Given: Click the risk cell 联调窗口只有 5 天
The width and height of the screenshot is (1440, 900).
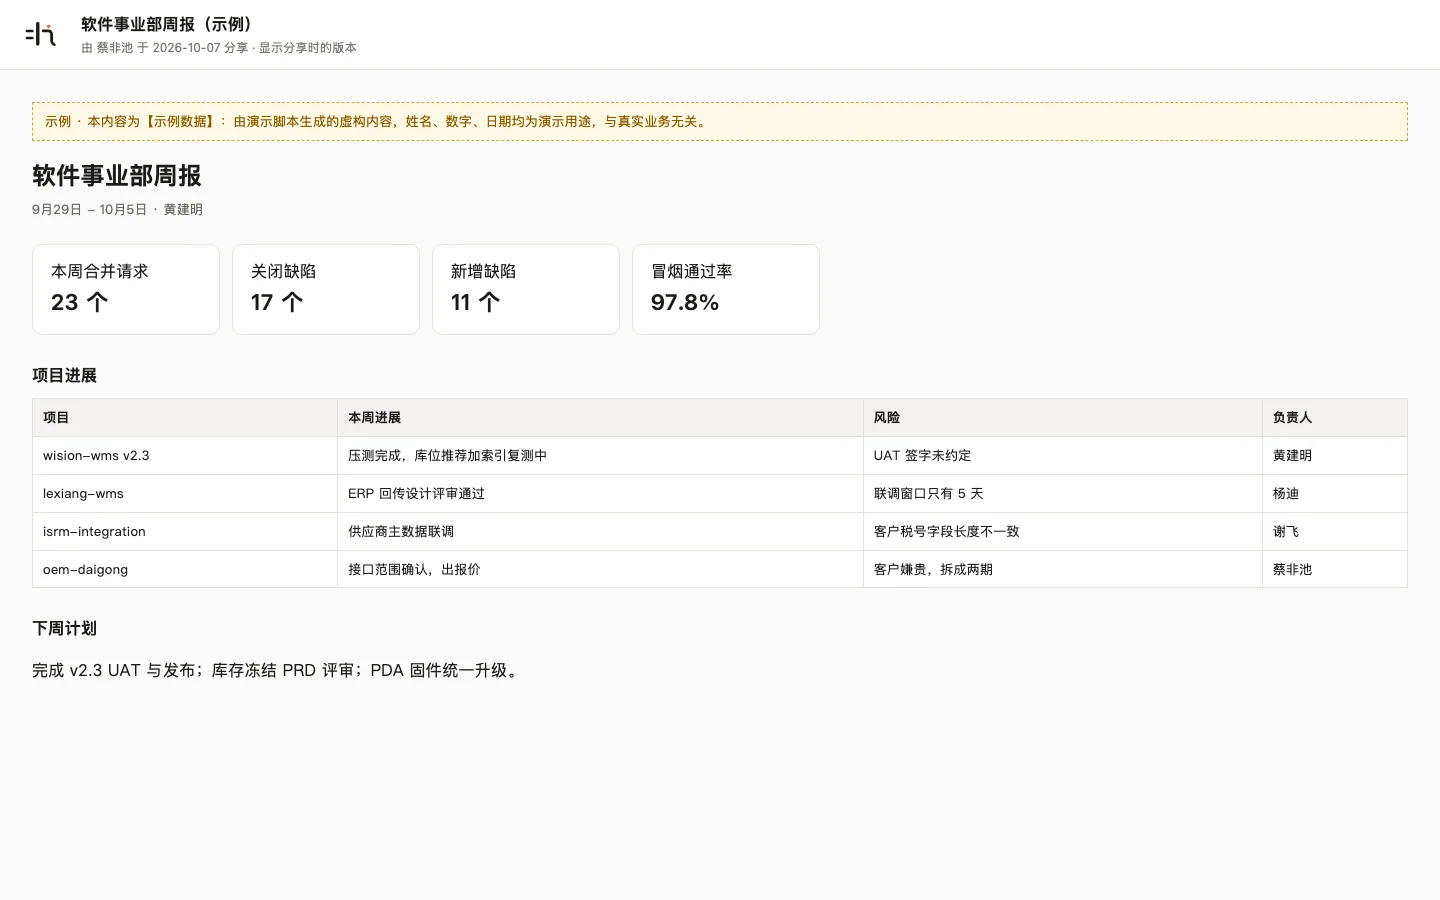Looking at the screenshot, I should click(1063, 494).
